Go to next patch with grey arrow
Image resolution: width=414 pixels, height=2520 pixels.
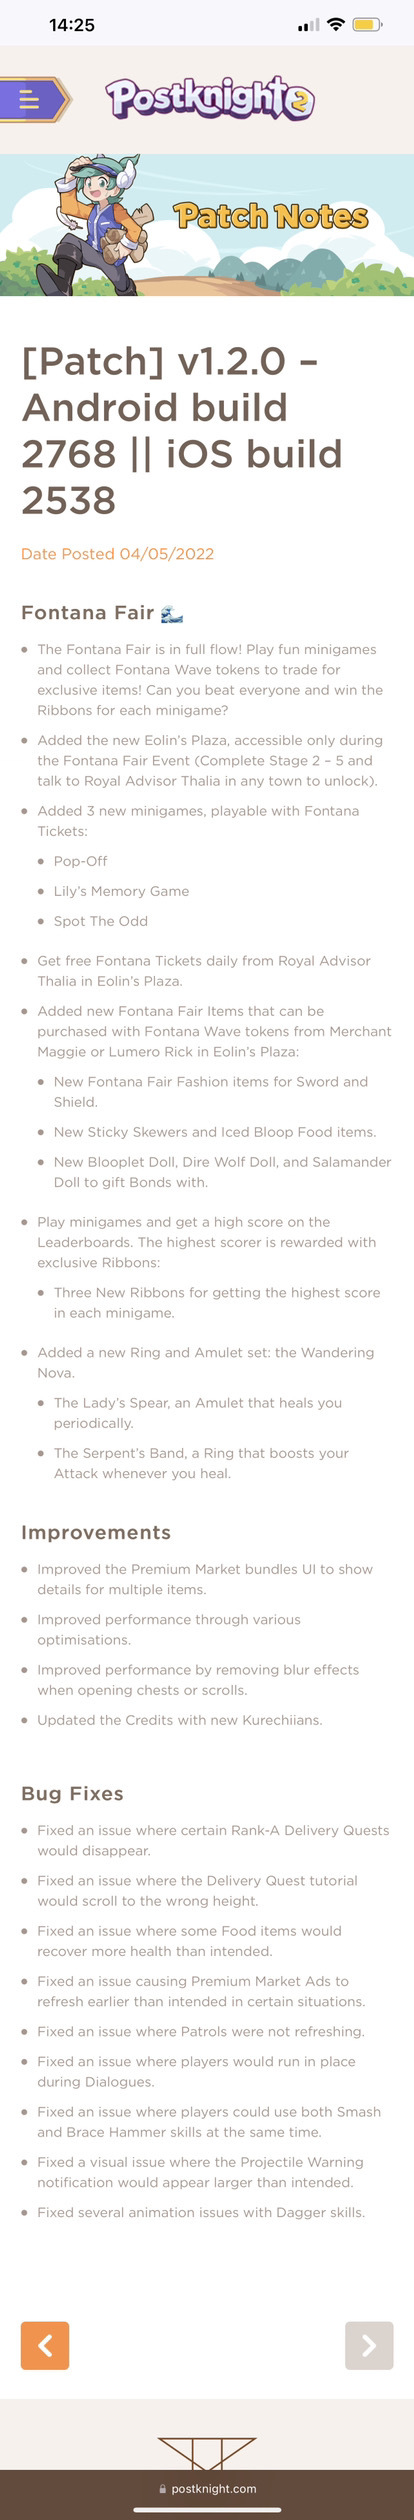point(369,2345)
